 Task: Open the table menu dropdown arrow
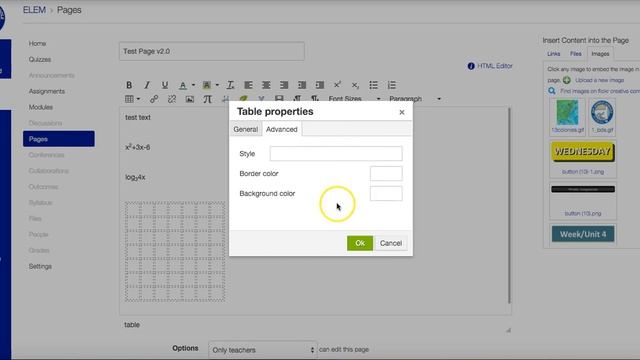pos(138,99)
